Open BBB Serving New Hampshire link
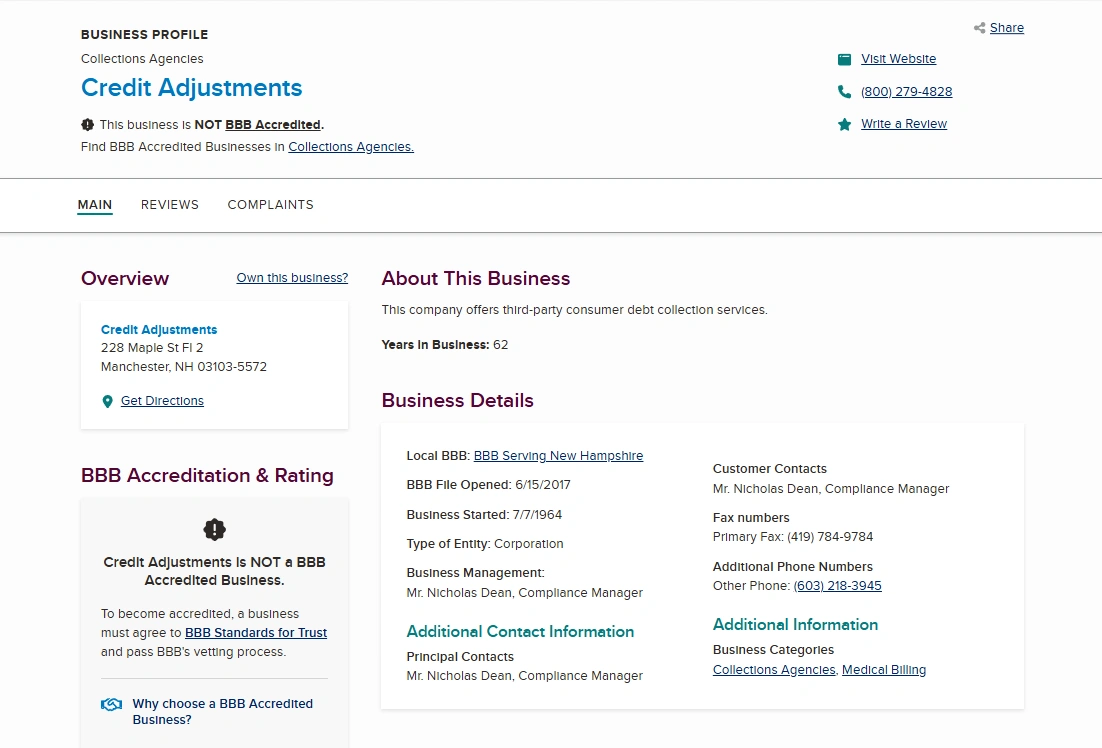 (558, 456)
